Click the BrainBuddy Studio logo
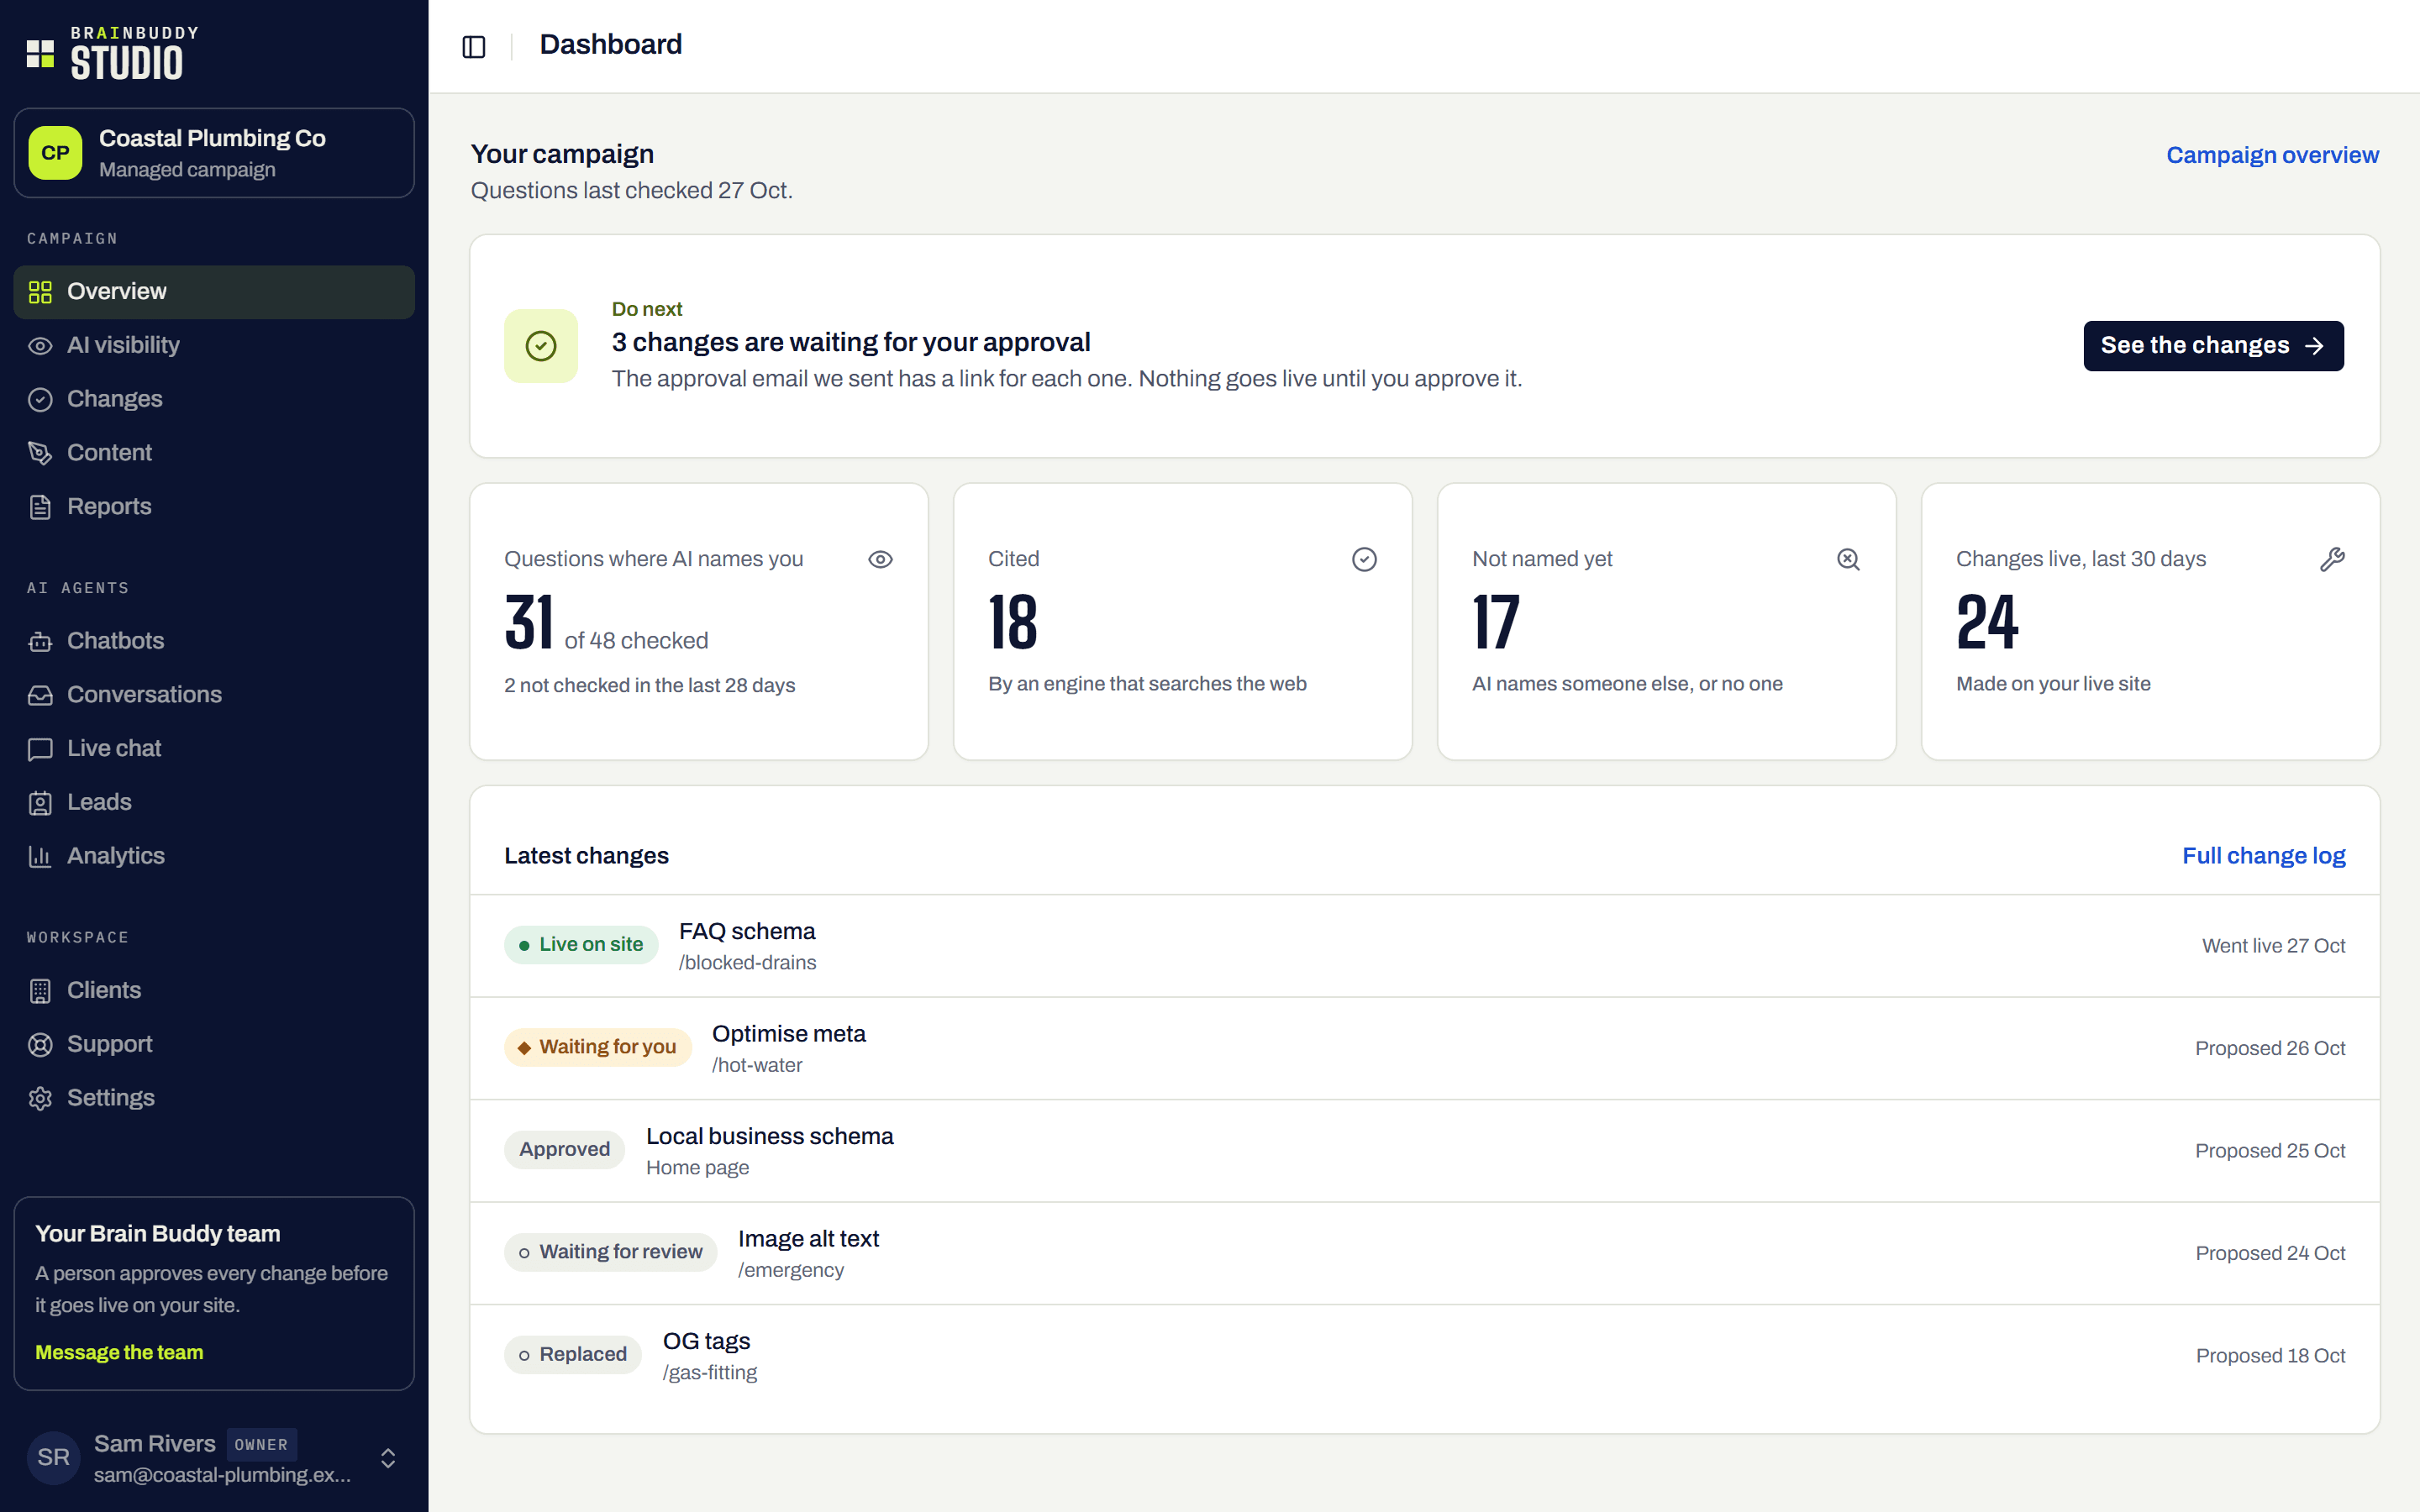The height and width of the screenshot is (1512, 2420). click(x=113, y=53)
